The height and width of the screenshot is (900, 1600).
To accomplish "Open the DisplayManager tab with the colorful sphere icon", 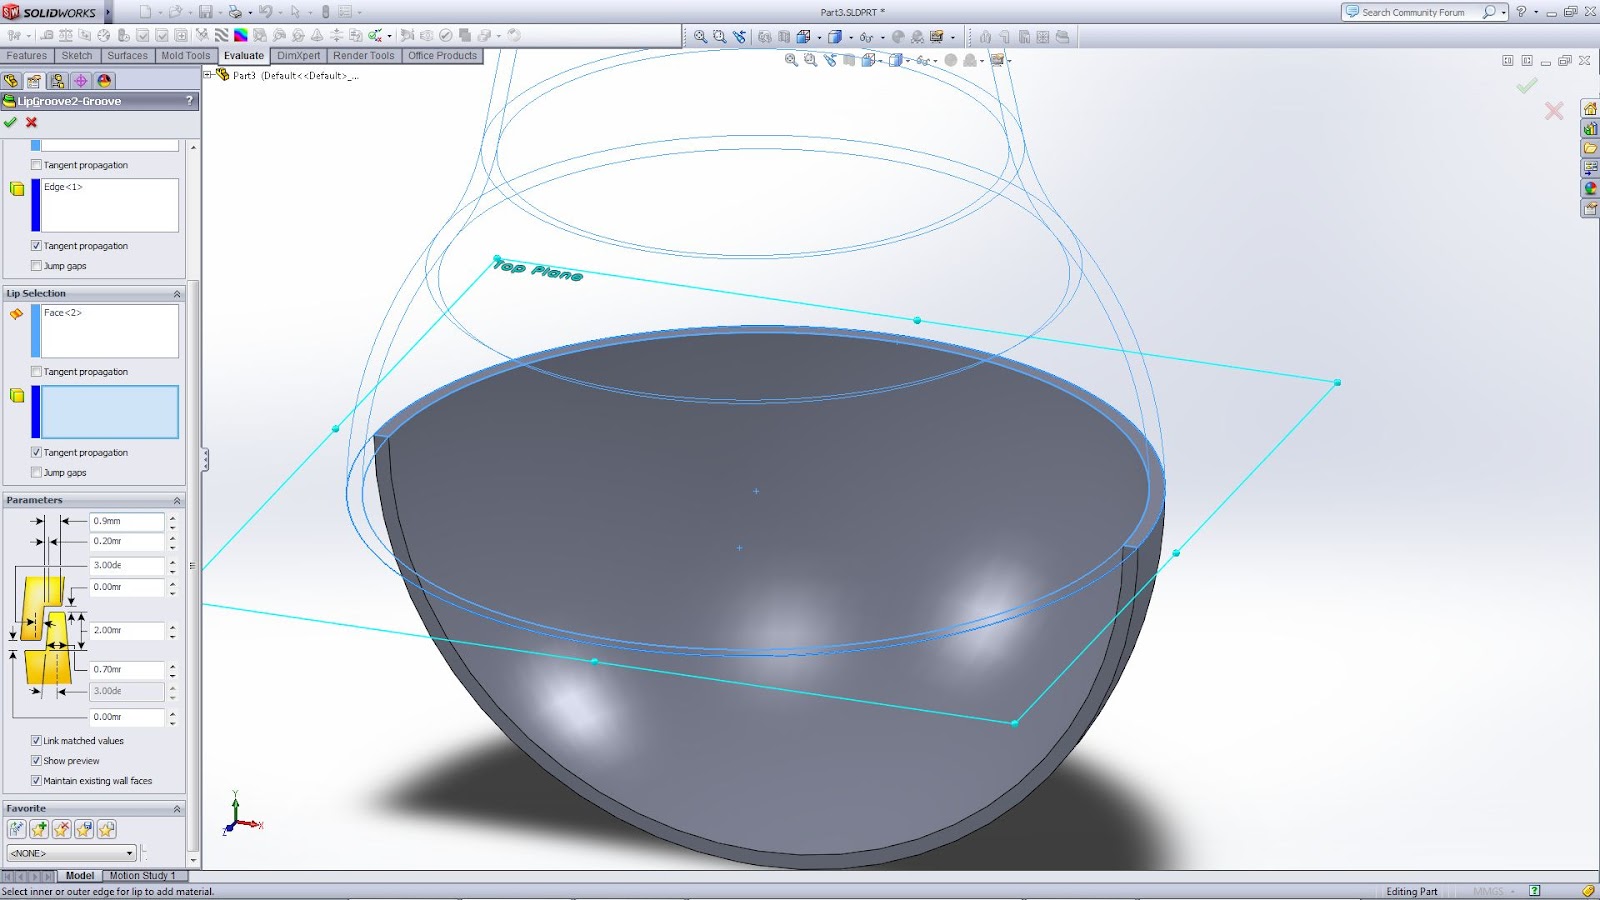I will point(103,80).
